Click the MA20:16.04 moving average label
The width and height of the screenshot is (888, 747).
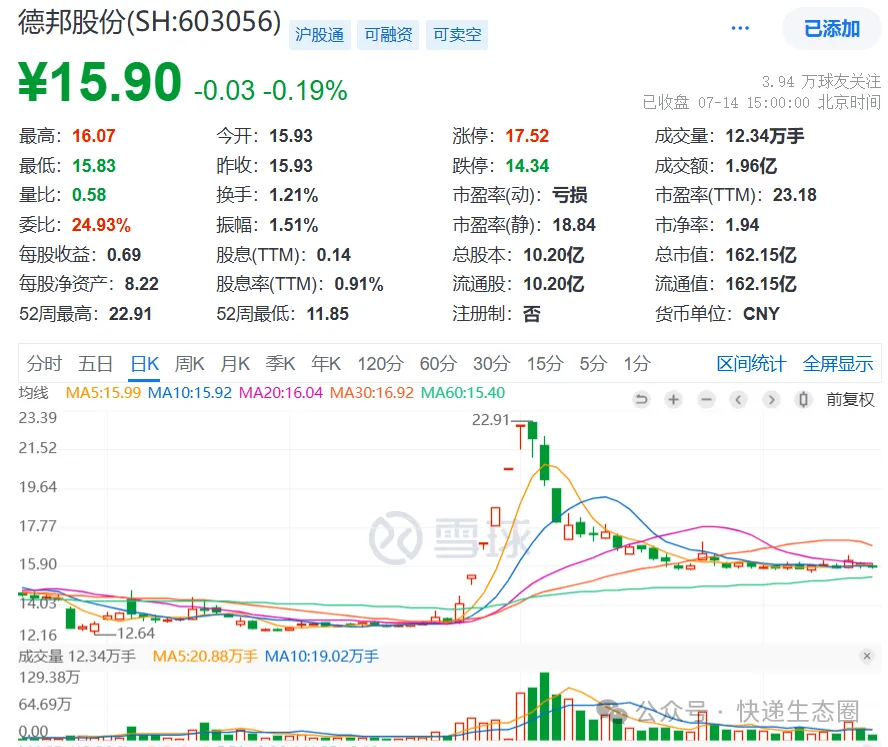click(x=281, y=392)
